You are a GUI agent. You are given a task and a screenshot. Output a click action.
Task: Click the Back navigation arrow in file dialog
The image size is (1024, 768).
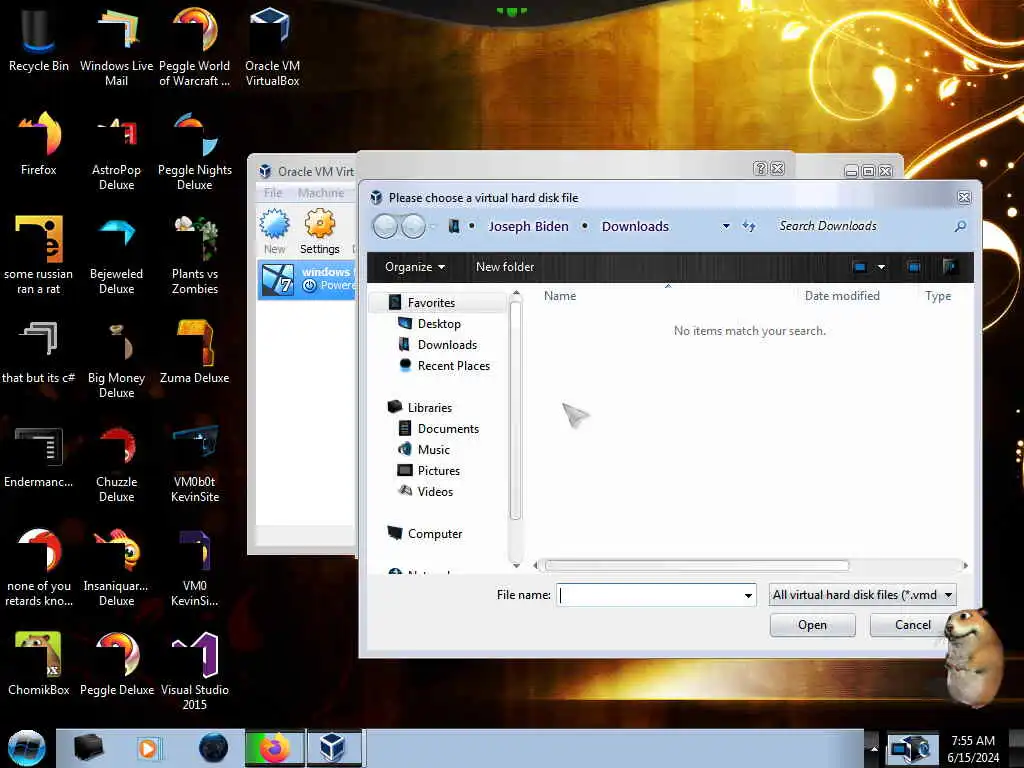pyautogui.click(x=385, y=227)
